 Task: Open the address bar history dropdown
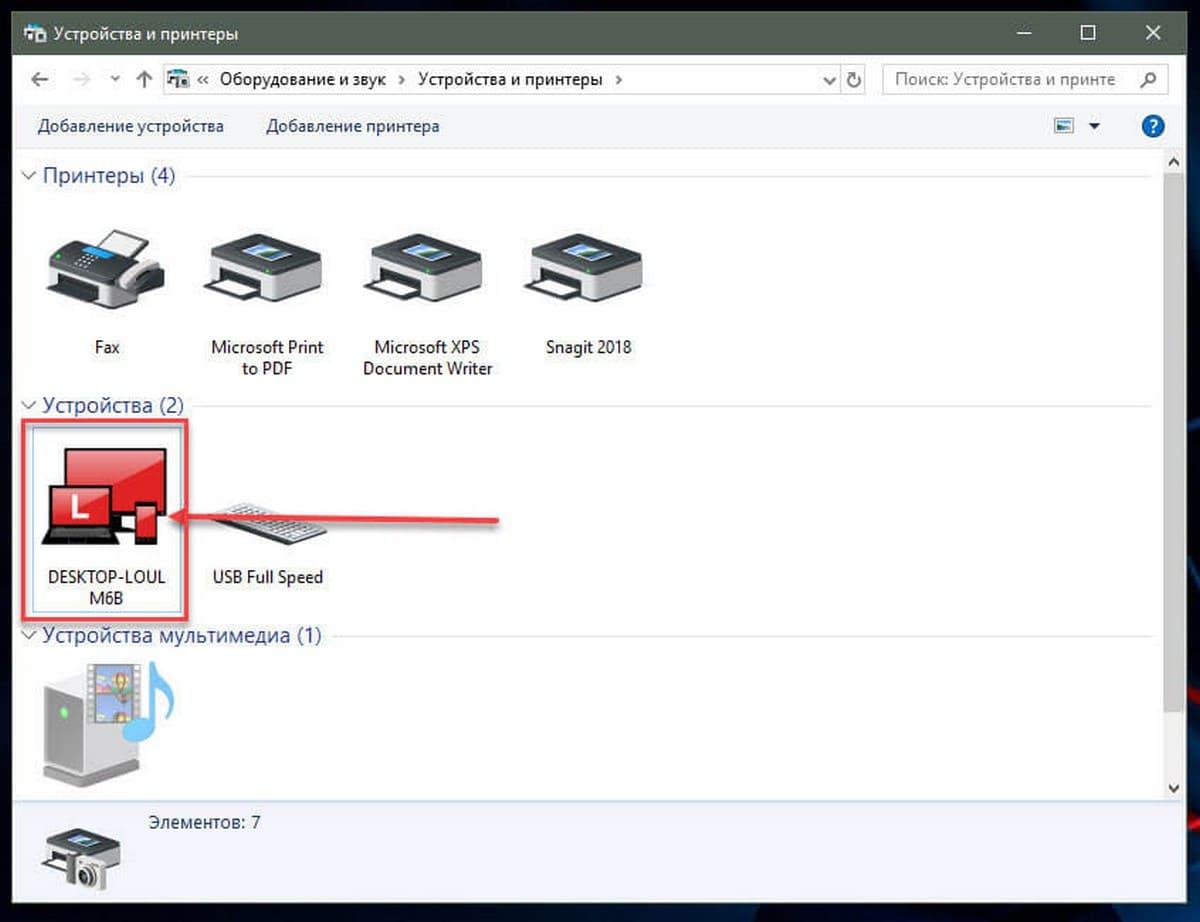coord(829,79)
